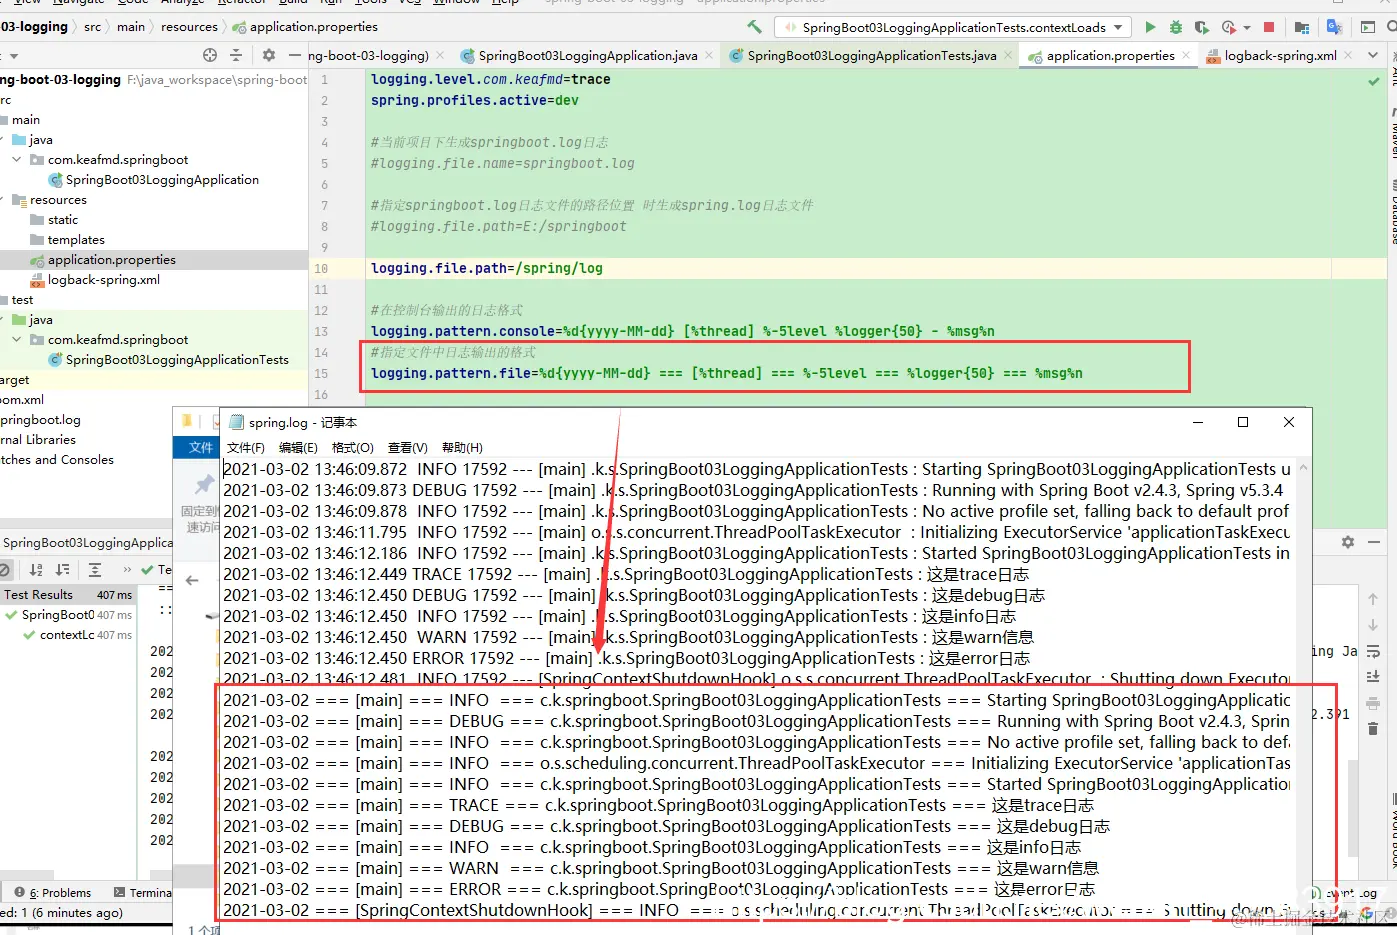Screen dimensions: 1397x935
Task: Click the expand all test results icon
Action: (95, 570)
